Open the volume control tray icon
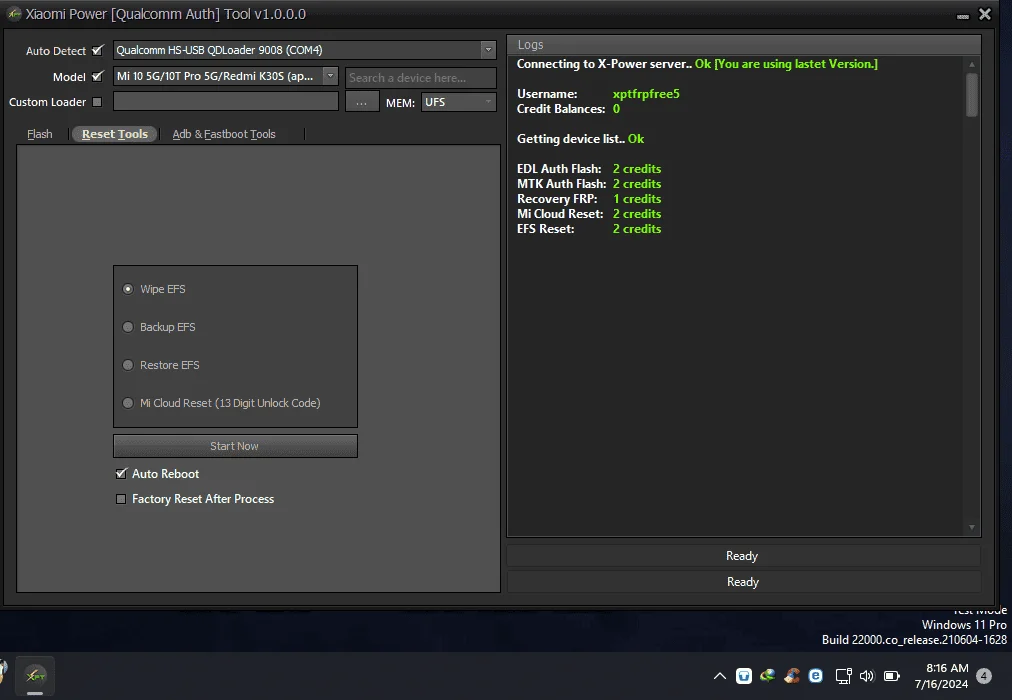The width and height of the screenshot is (1012, 700). [867, 676]
